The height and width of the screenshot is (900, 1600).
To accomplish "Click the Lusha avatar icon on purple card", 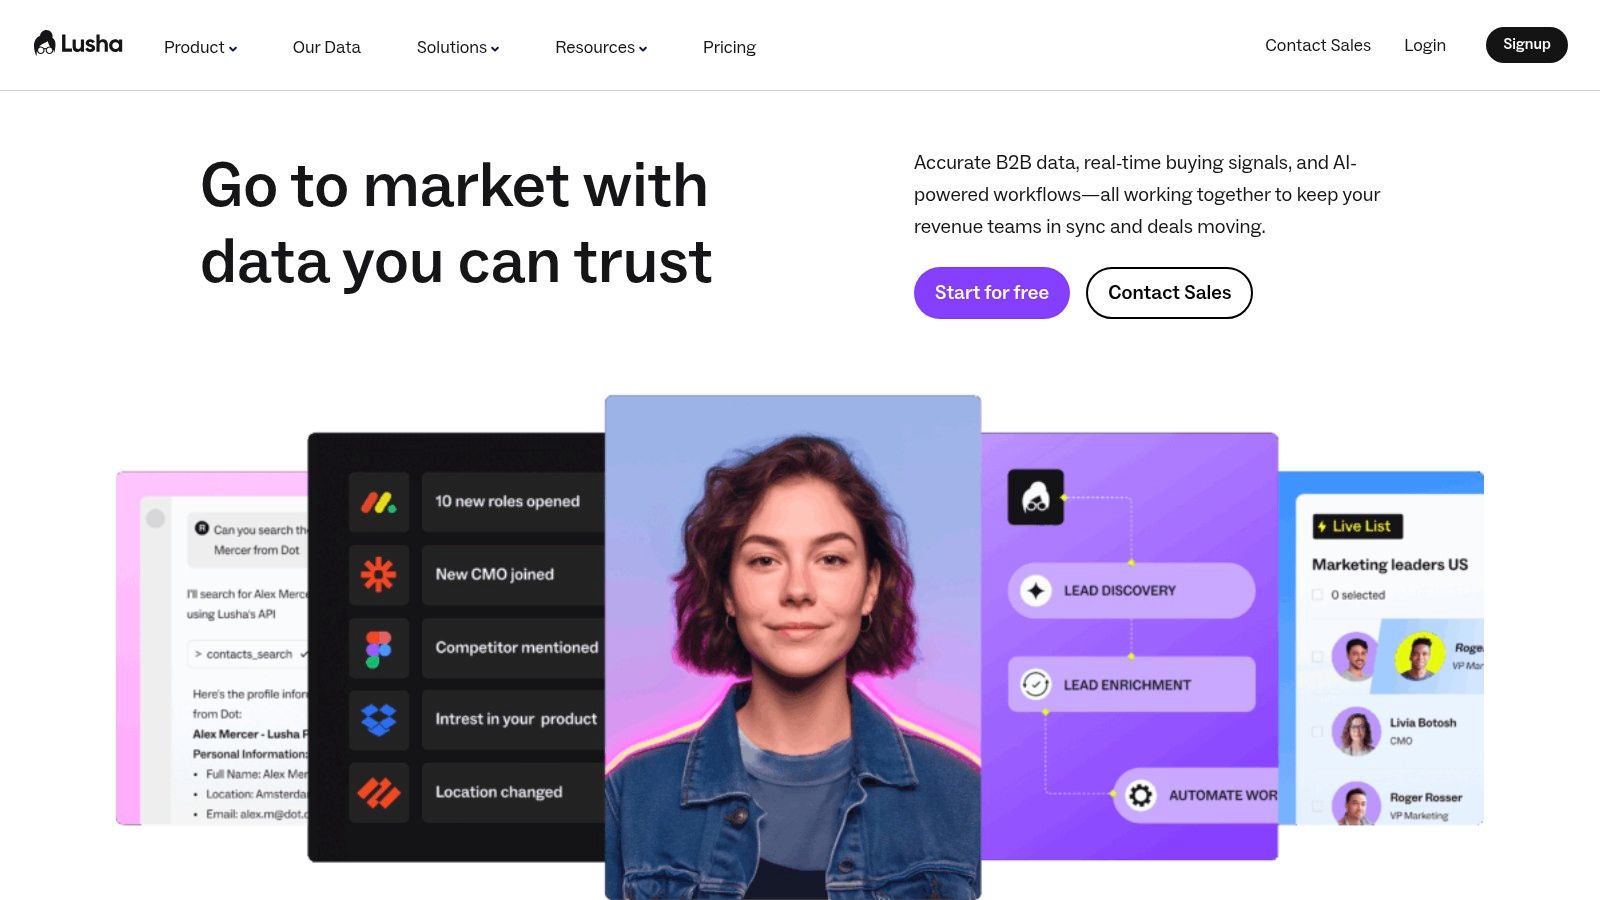I will (x=1036, y=497).
